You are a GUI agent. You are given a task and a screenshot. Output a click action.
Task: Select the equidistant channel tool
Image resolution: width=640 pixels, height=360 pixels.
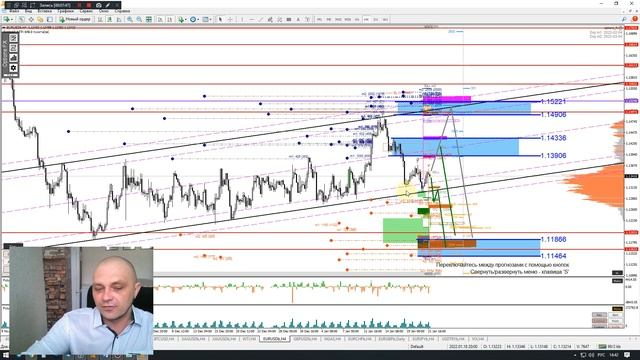(270, 19)
